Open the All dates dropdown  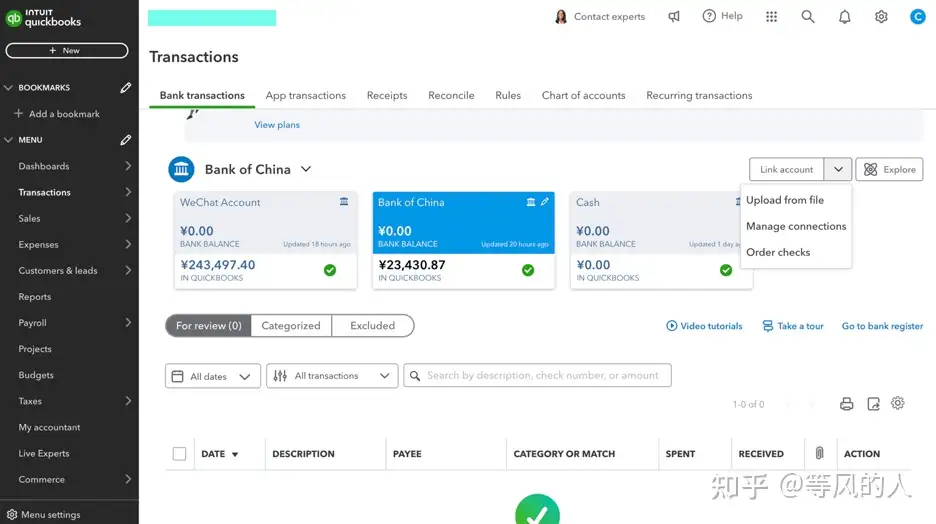213,376
